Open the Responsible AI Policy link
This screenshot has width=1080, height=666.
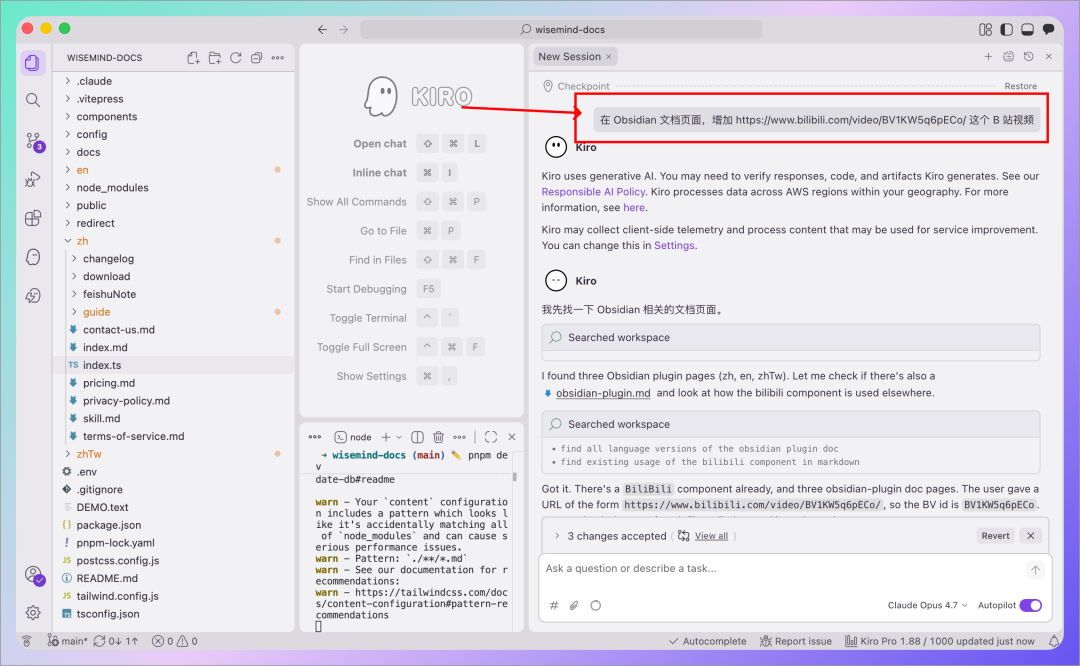pos(593,192)
